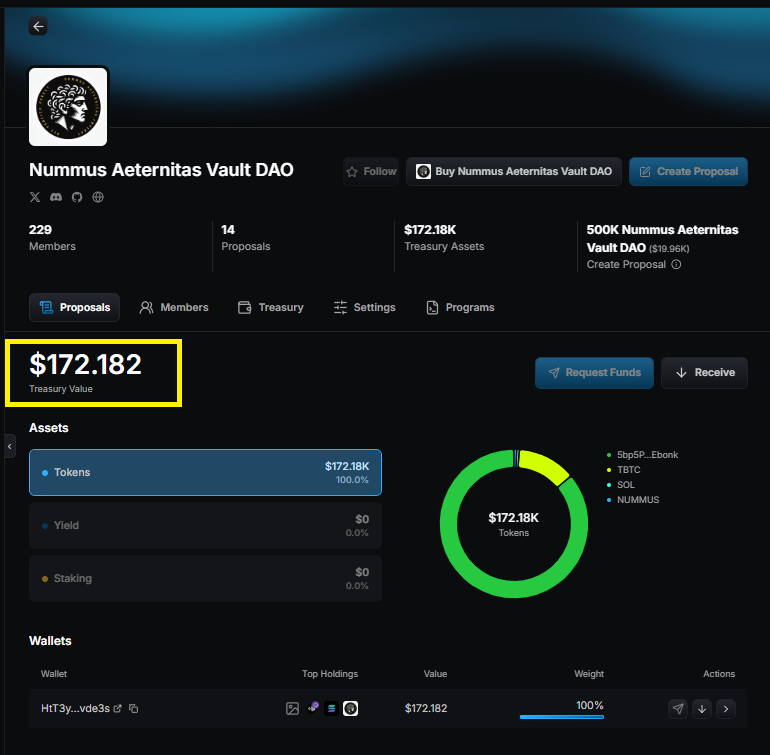Open the website globe icon
The width and height of the screenshot is (770, 755).
pos(98,197)
